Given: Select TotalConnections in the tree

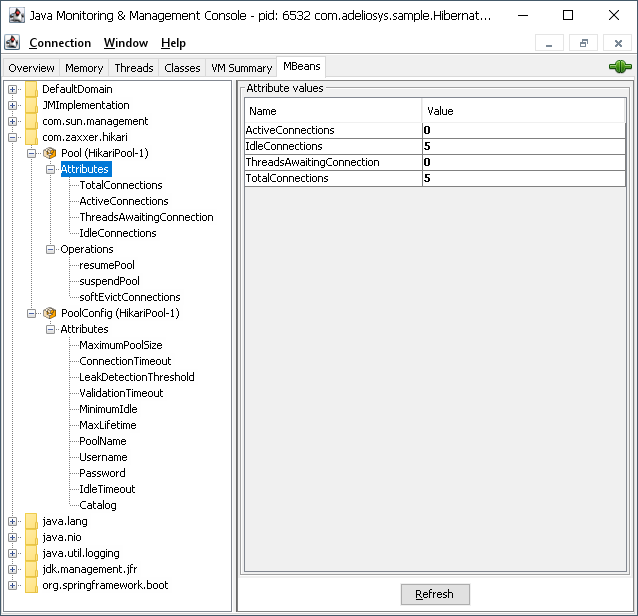Looking at the screenshot, I should coord(121,185).
